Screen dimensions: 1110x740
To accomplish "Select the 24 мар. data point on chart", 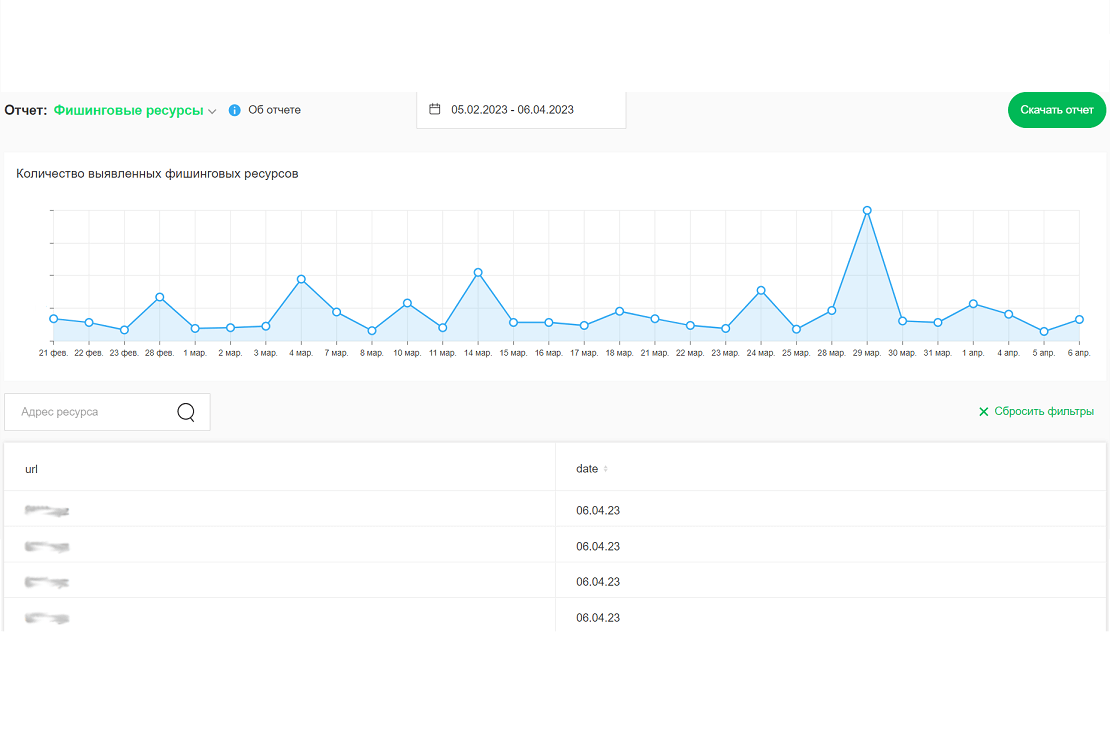I will 761,290.
